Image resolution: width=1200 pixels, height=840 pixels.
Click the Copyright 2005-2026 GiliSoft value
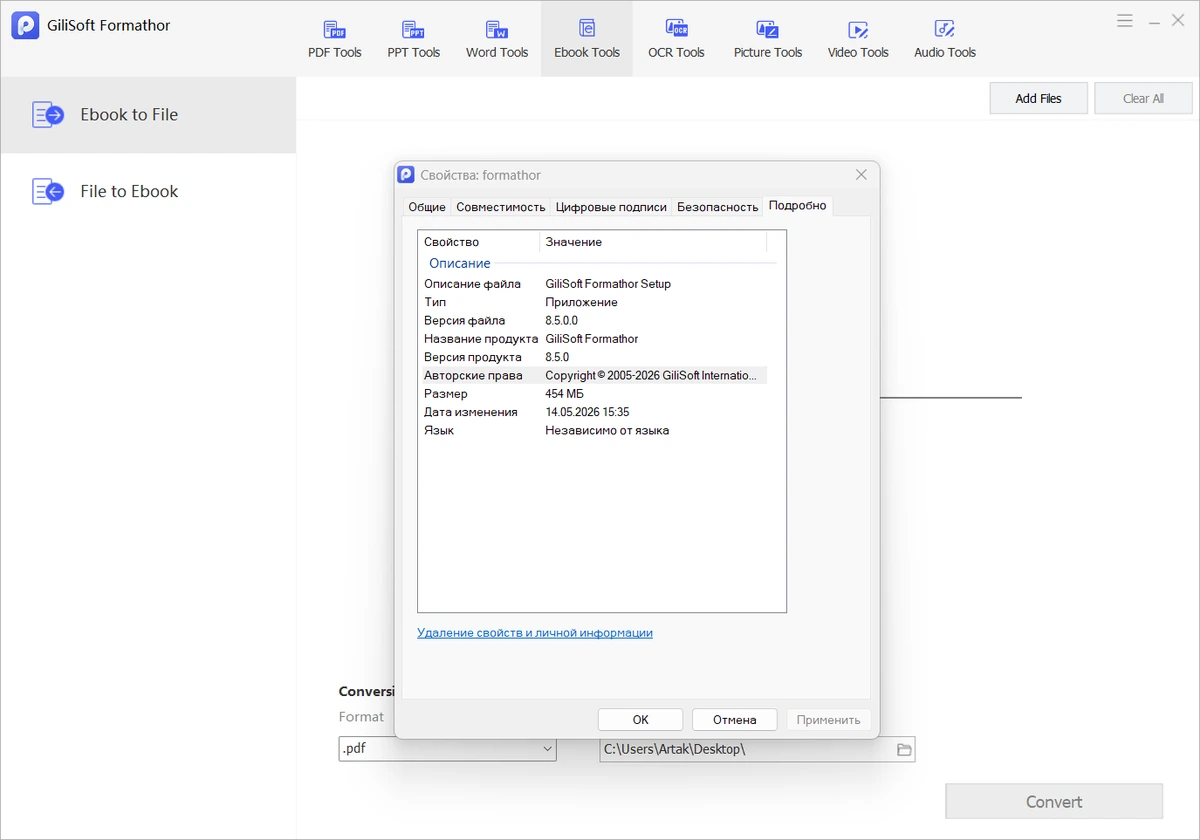pyautogui.click(x=651, y=376)
